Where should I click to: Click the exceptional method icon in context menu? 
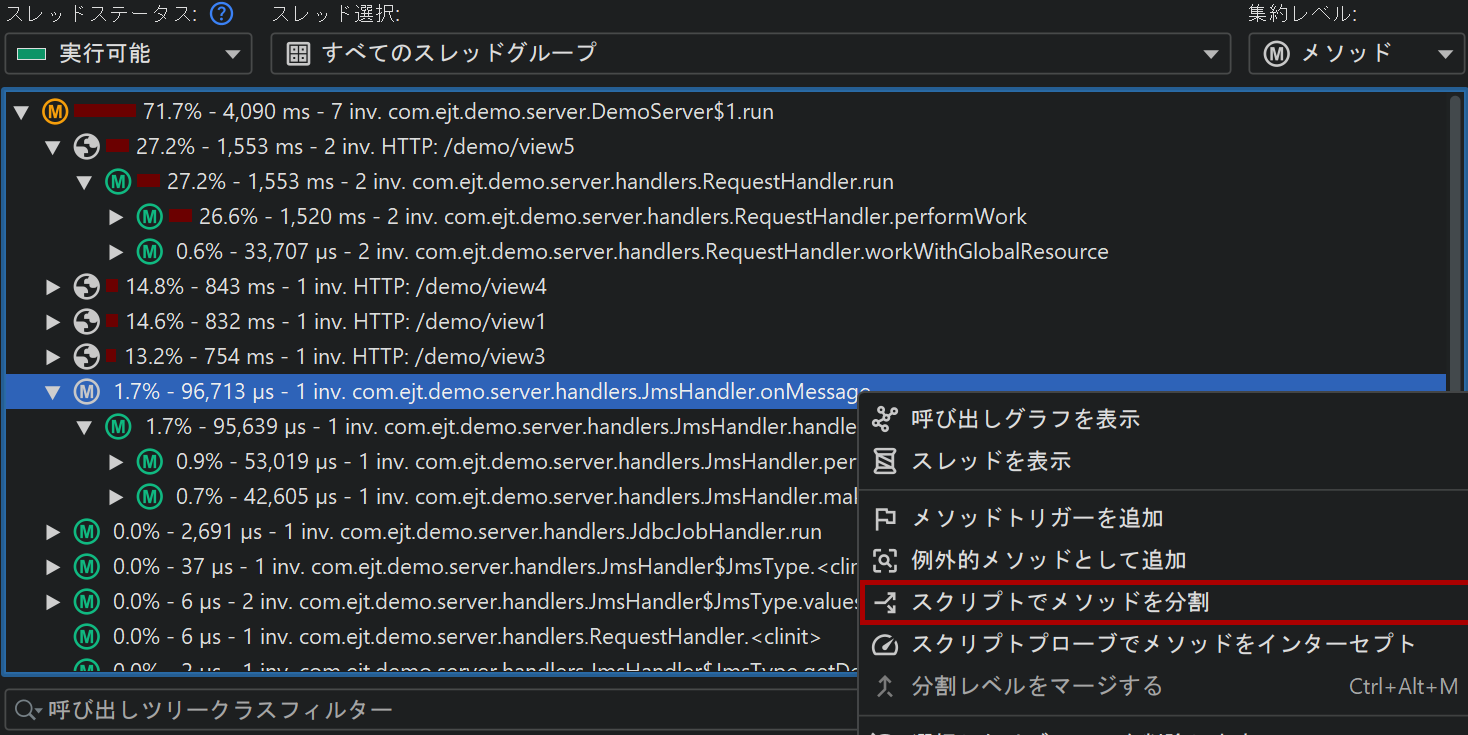click(885, 560)
